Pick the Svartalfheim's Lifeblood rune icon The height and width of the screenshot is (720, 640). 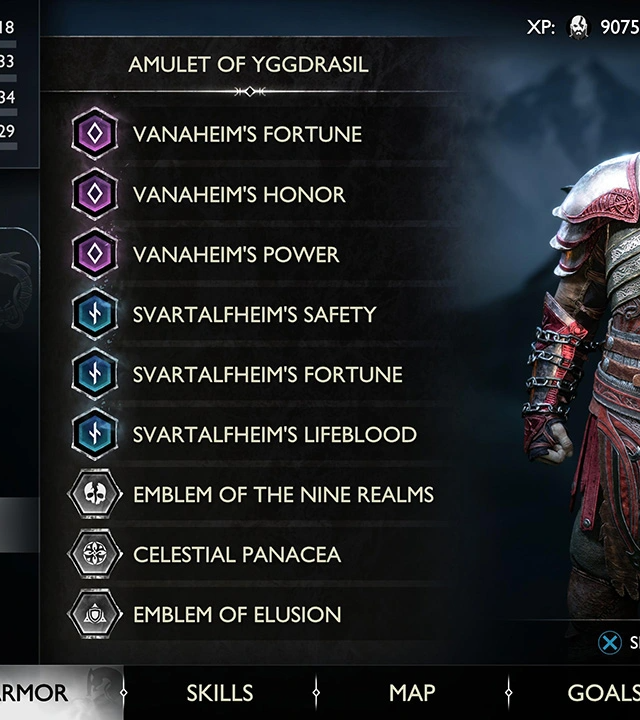pos(95,434)
